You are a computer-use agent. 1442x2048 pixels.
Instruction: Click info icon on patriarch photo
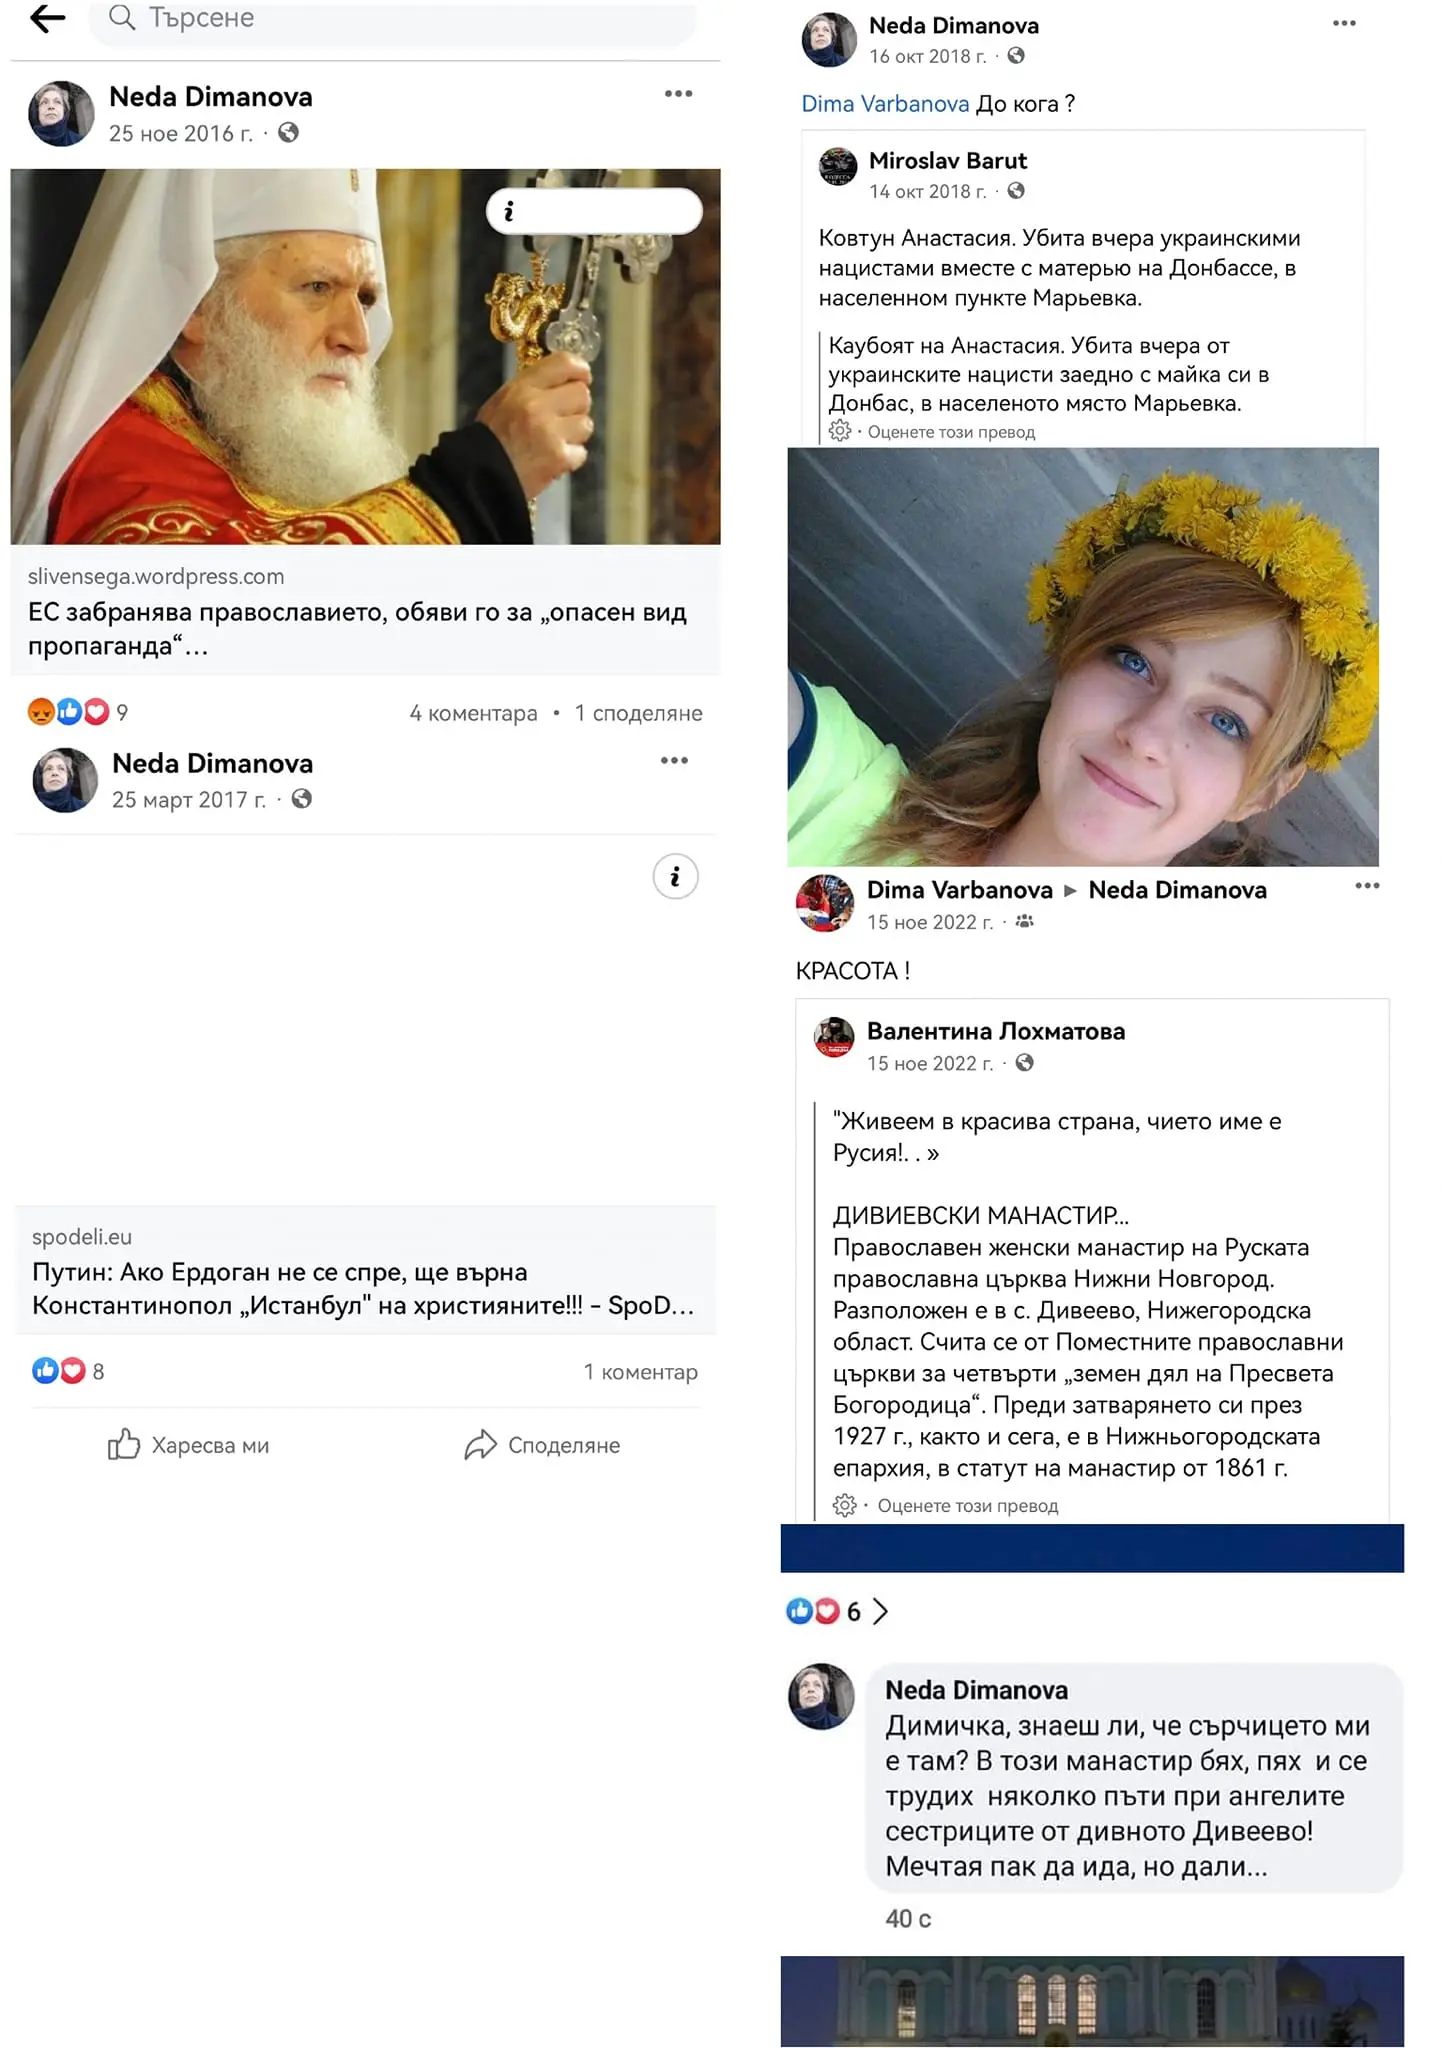tap(510, 212)
